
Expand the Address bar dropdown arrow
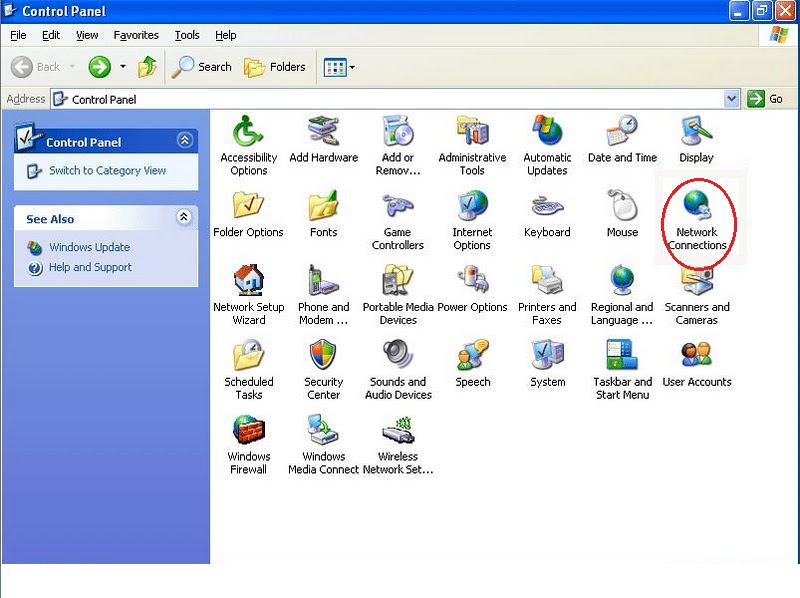pos(732,98)
